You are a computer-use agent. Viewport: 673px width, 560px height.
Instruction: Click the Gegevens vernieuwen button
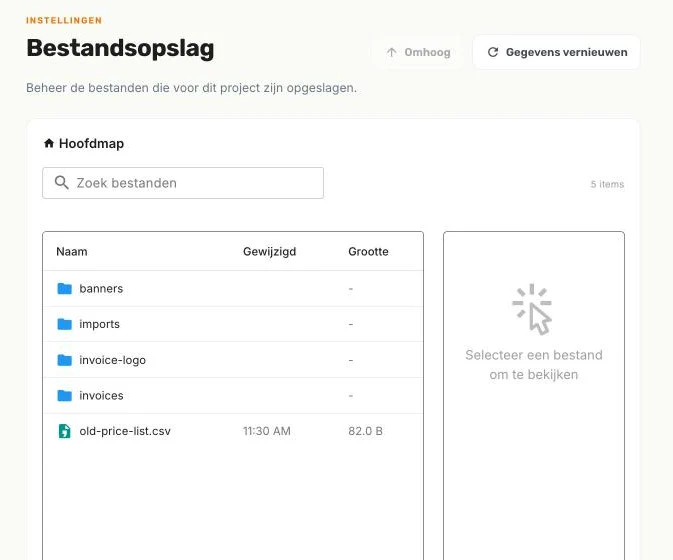(x=556, y=52)
